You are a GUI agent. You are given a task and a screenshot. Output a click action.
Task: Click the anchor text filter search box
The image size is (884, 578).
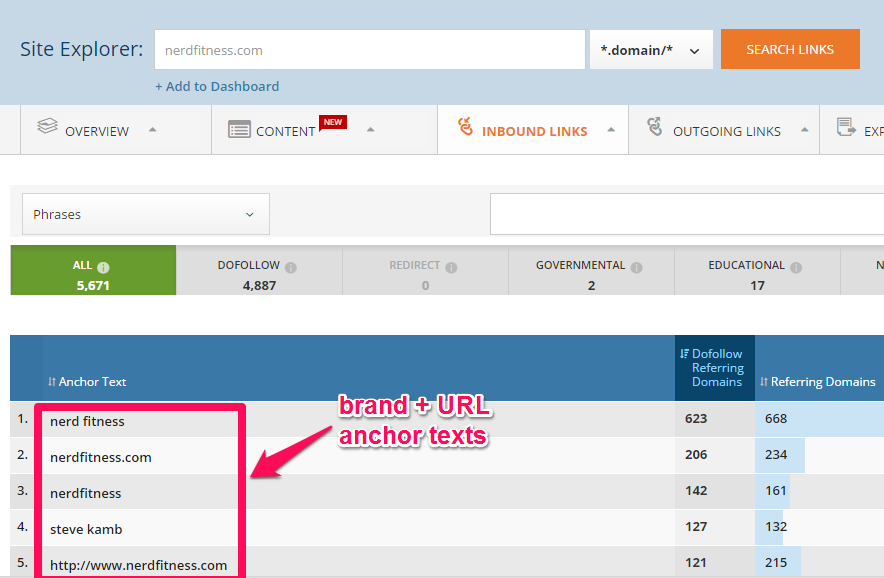687,214
